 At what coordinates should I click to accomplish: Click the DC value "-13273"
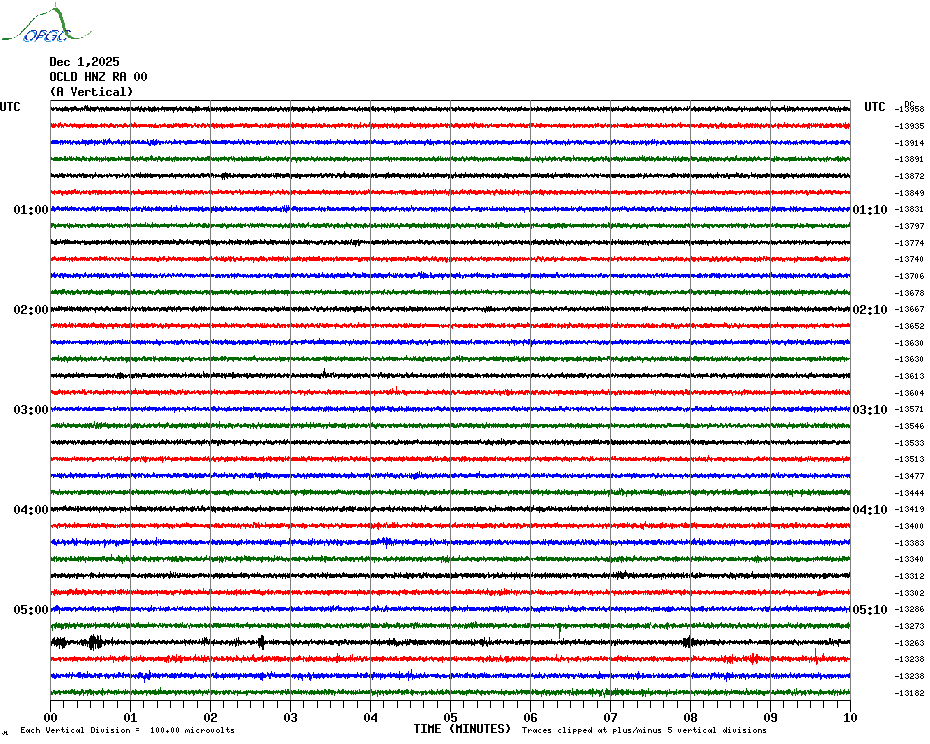(909, 627)
